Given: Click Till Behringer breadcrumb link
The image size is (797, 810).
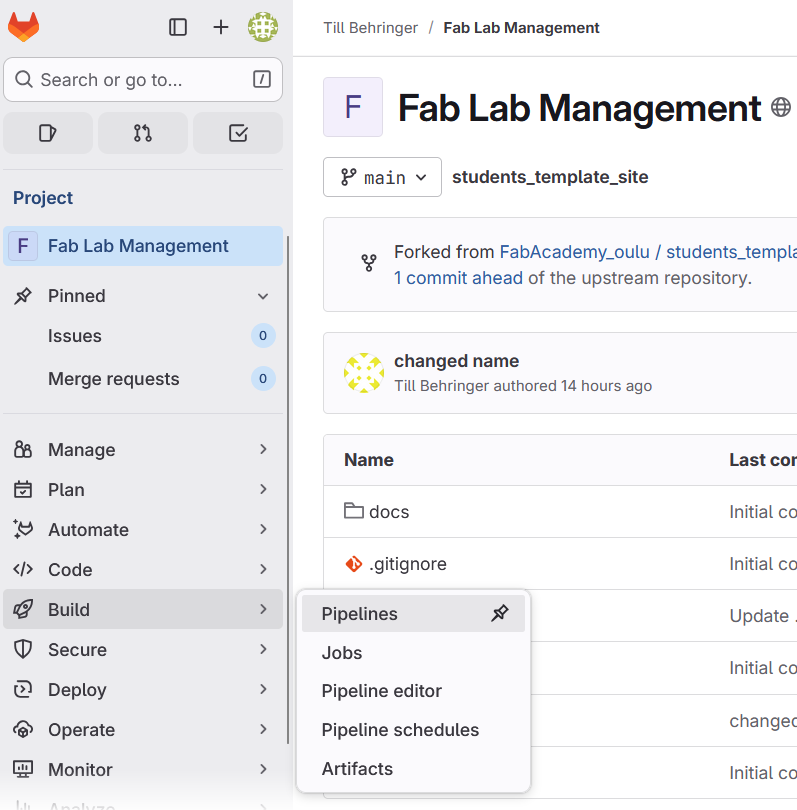Looking at the screenshot, I should point(370,28).
